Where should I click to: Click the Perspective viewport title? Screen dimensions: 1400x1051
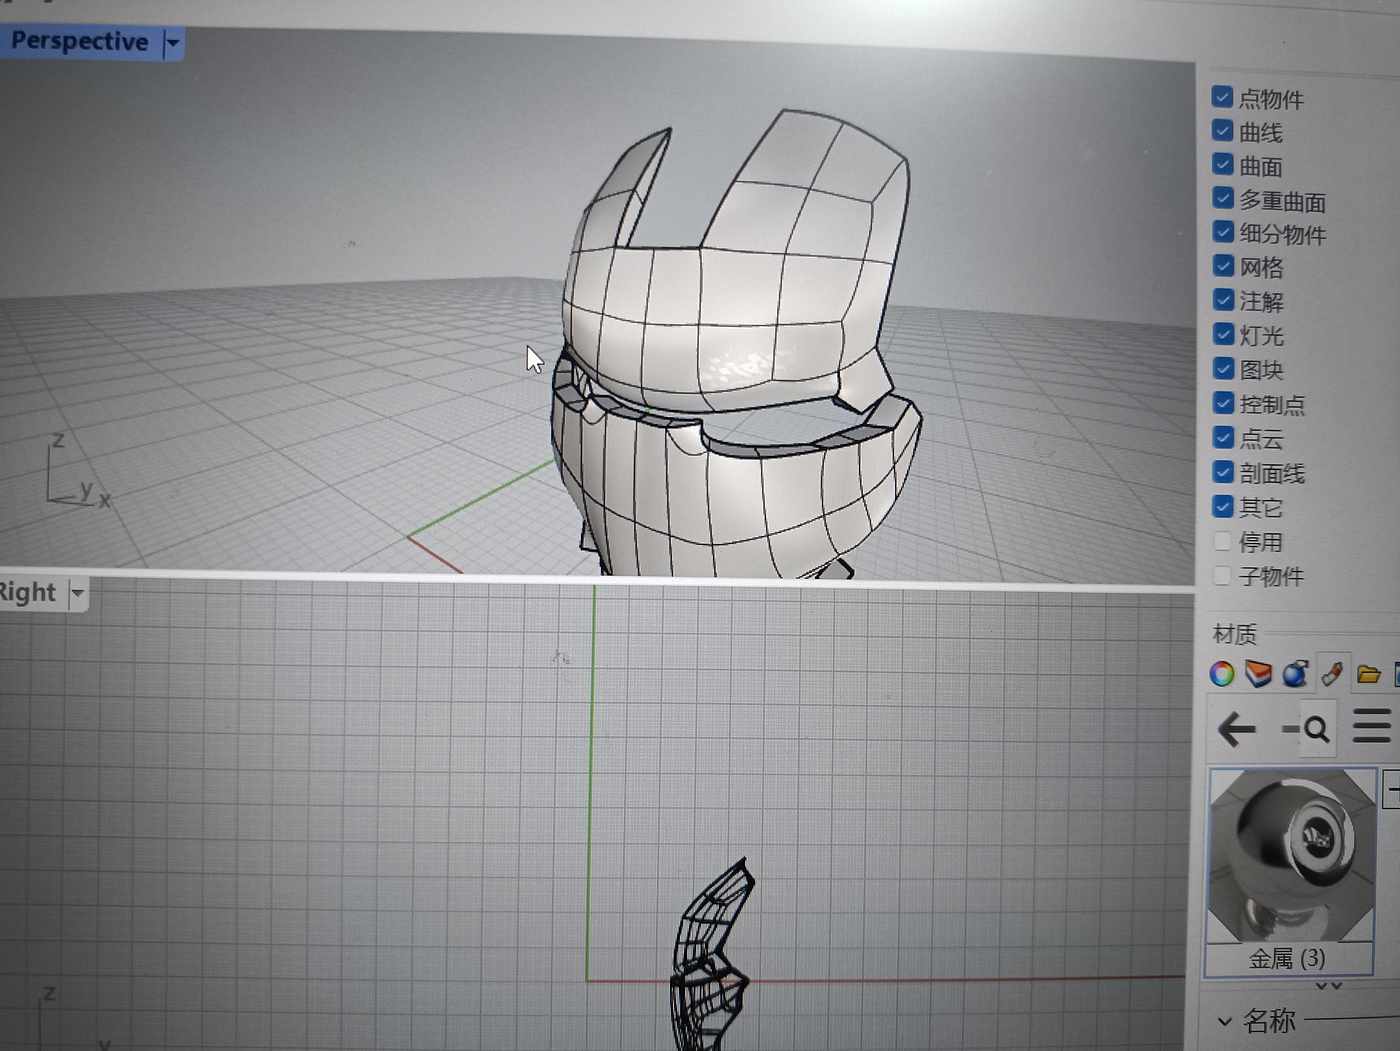tap(79, 41)
